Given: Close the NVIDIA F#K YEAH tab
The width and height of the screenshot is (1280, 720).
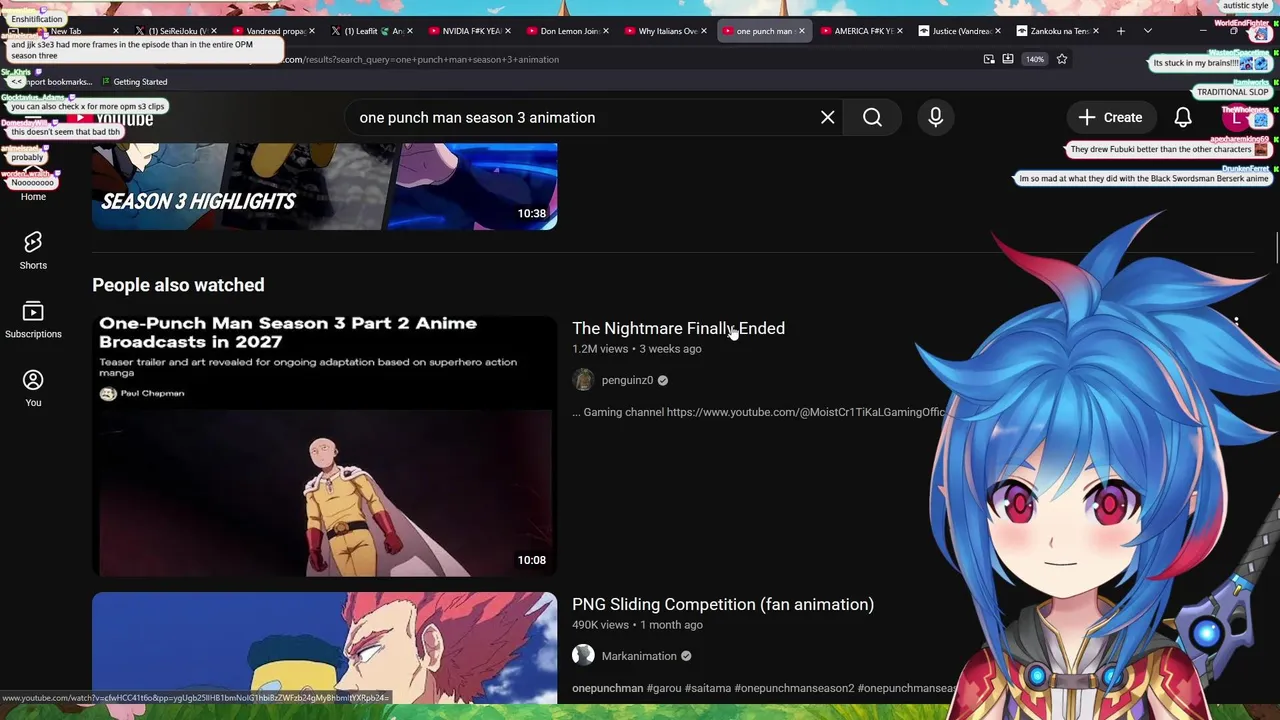Looking at the screenshot, I should pyautogui.click(x=508, y=31).
